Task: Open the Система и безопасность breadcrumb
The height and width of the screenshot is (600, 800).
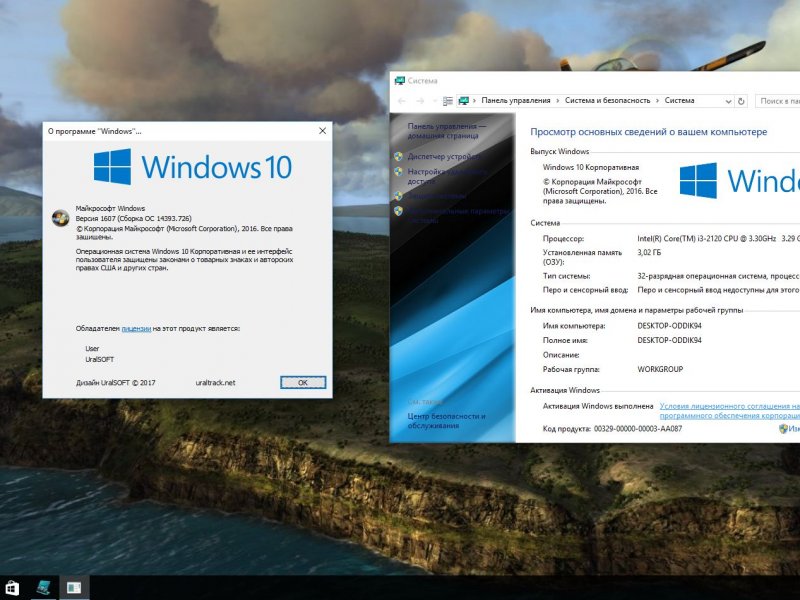Action: (608, 101)
